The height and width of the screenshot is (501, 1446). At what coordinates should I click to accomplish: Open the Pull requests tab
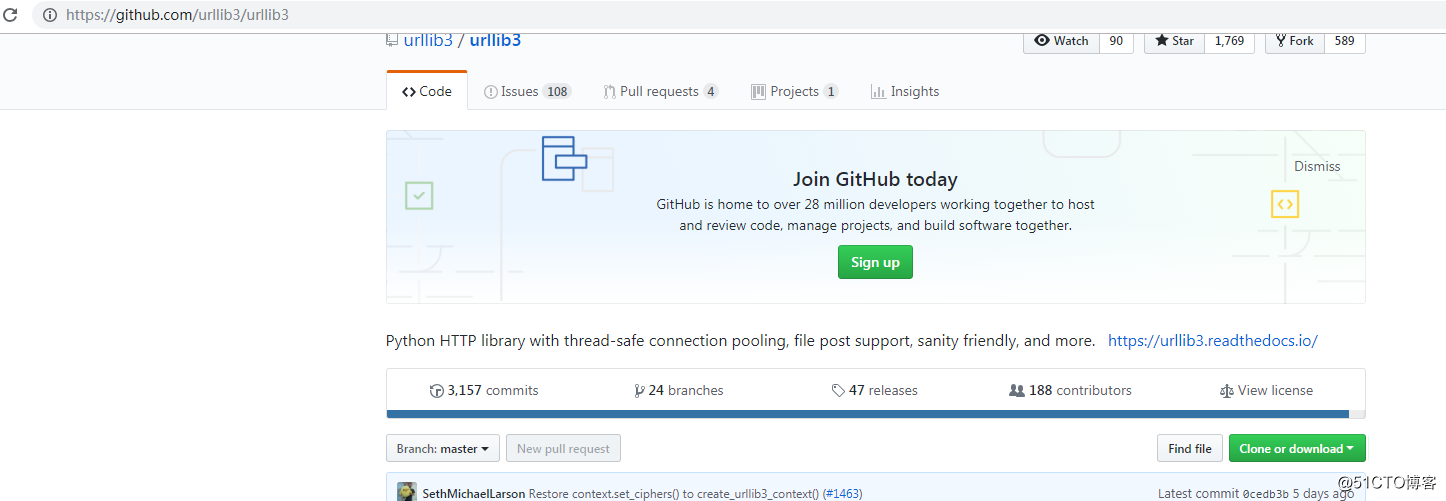[x=660, y=91]
